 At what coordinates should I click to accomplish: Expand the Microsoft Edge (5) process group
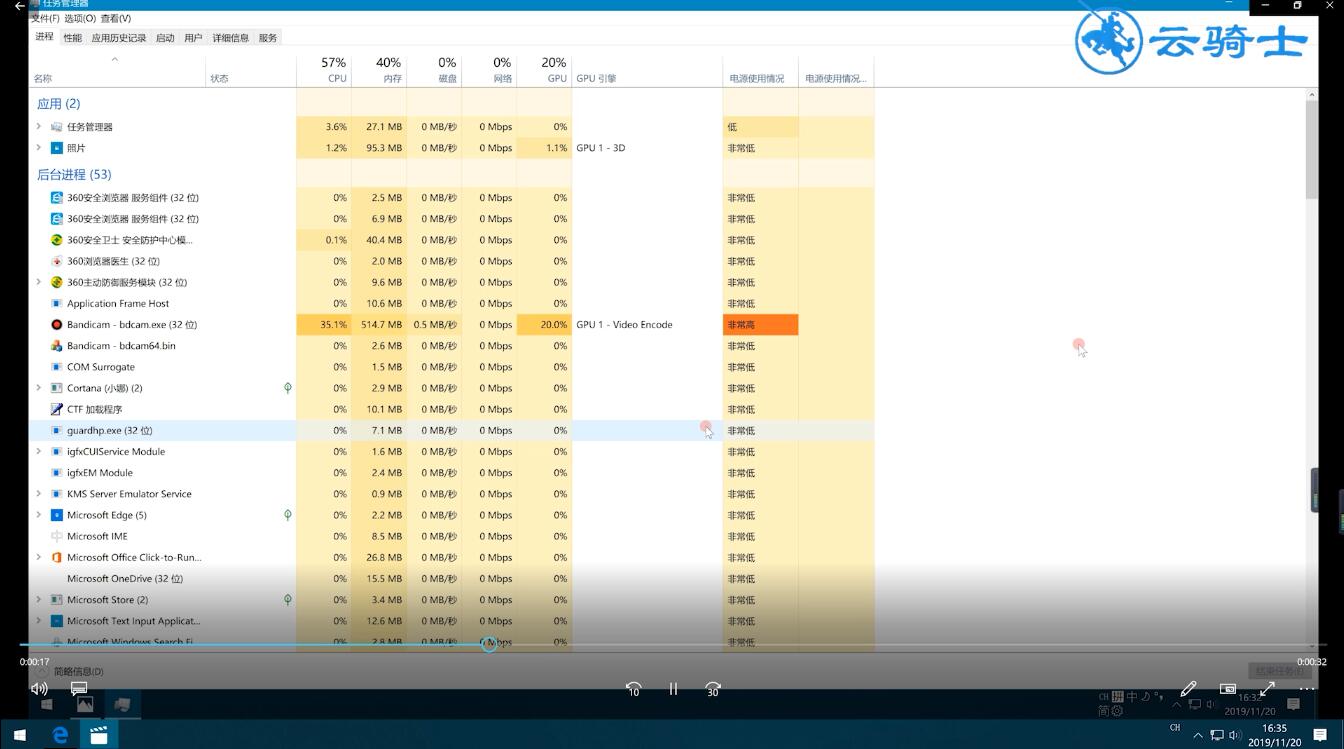(39, 515)
